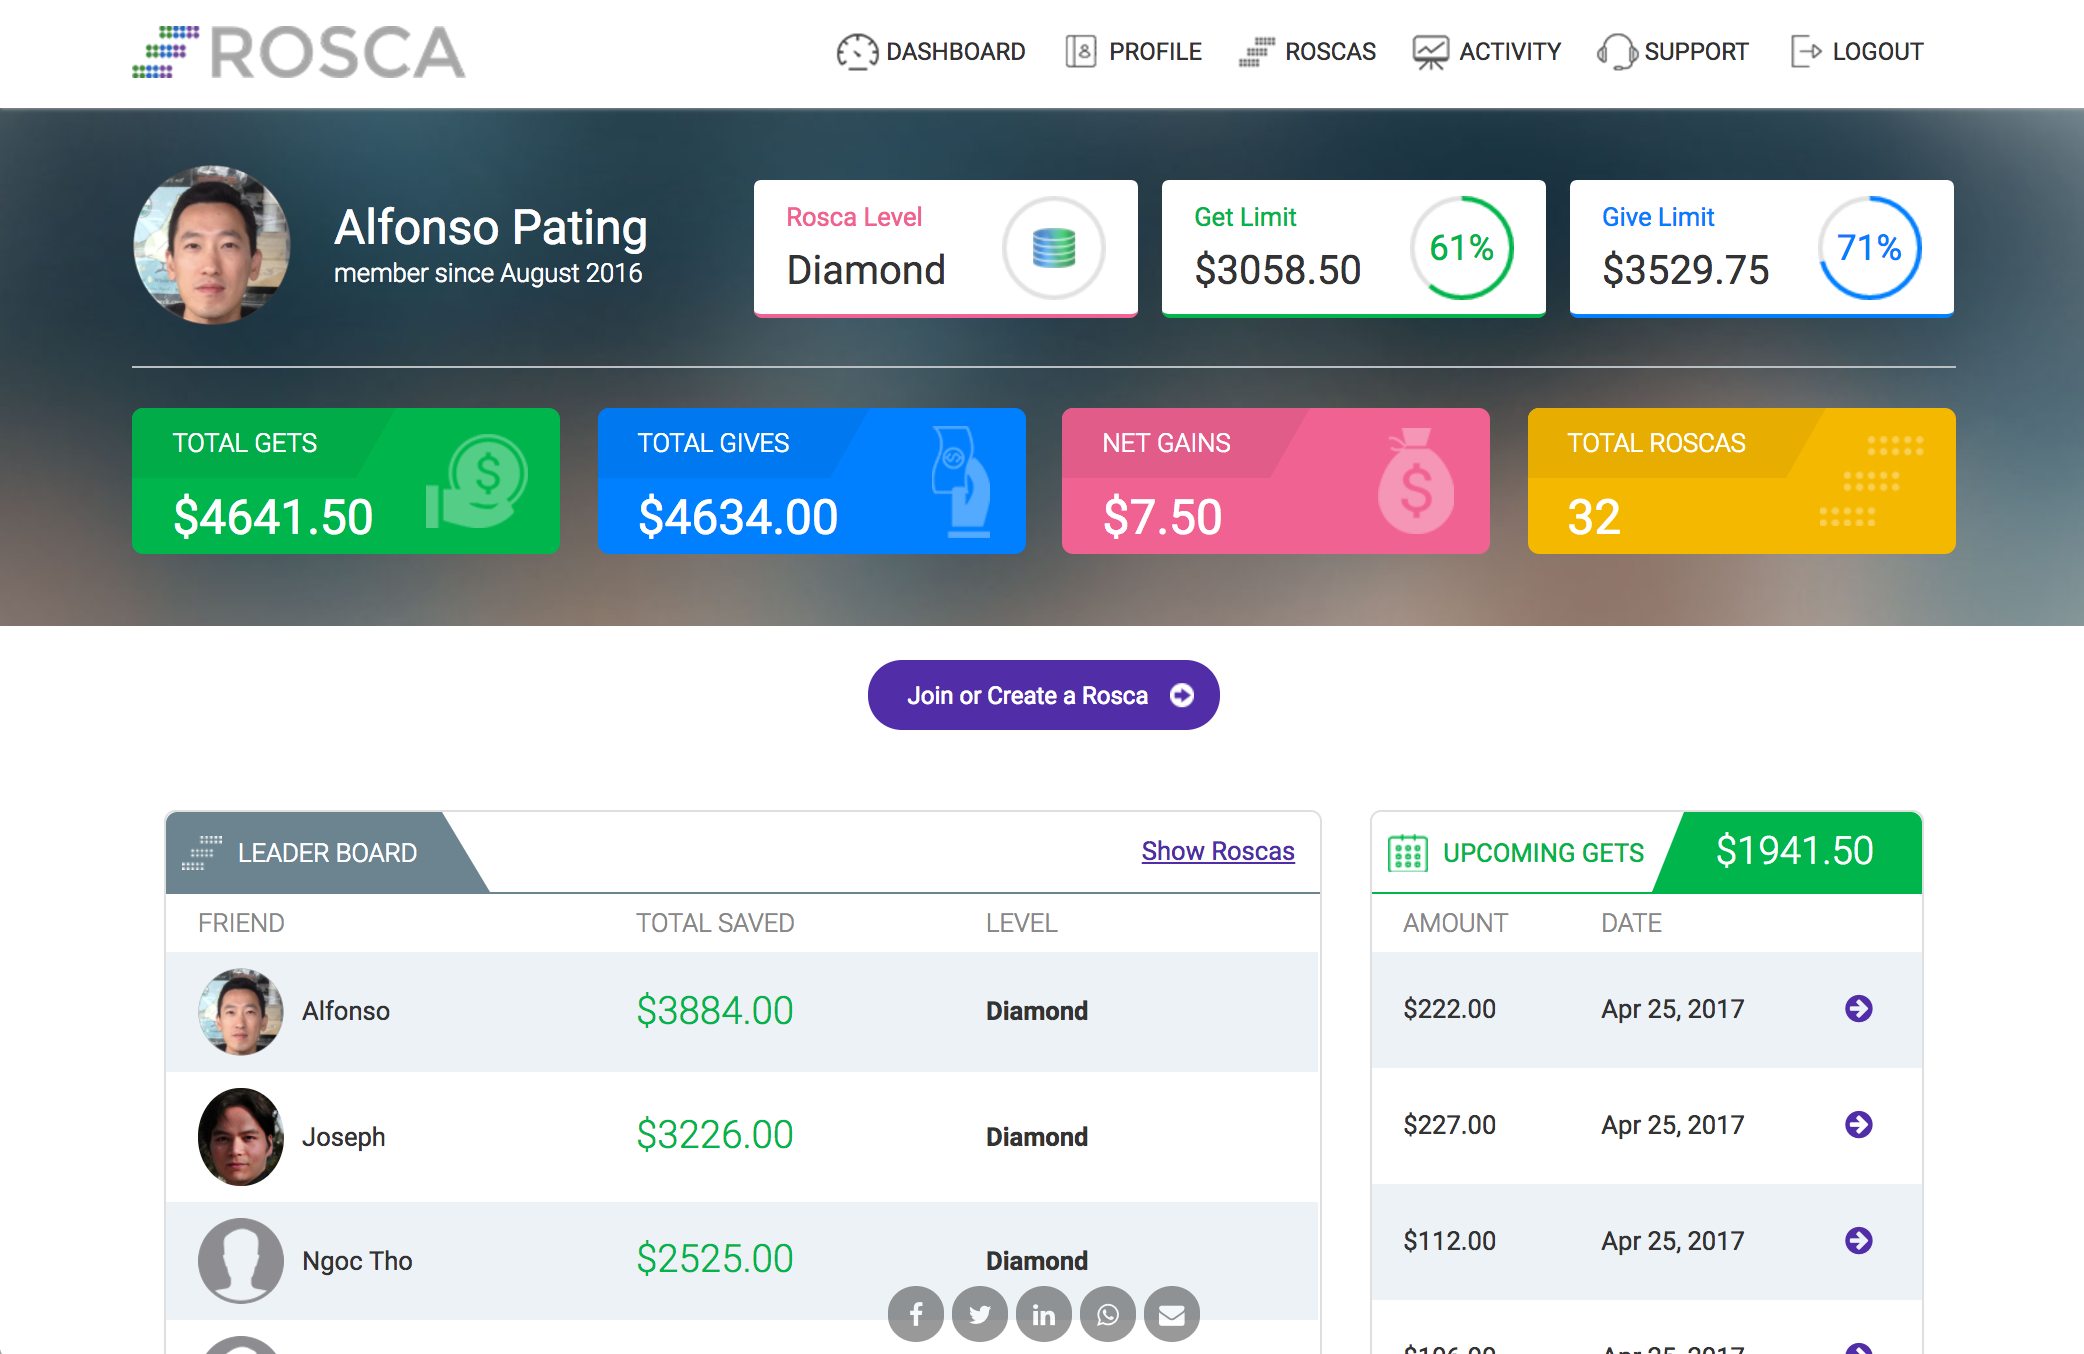Open the Roscas menu item

click(1308, 51)
